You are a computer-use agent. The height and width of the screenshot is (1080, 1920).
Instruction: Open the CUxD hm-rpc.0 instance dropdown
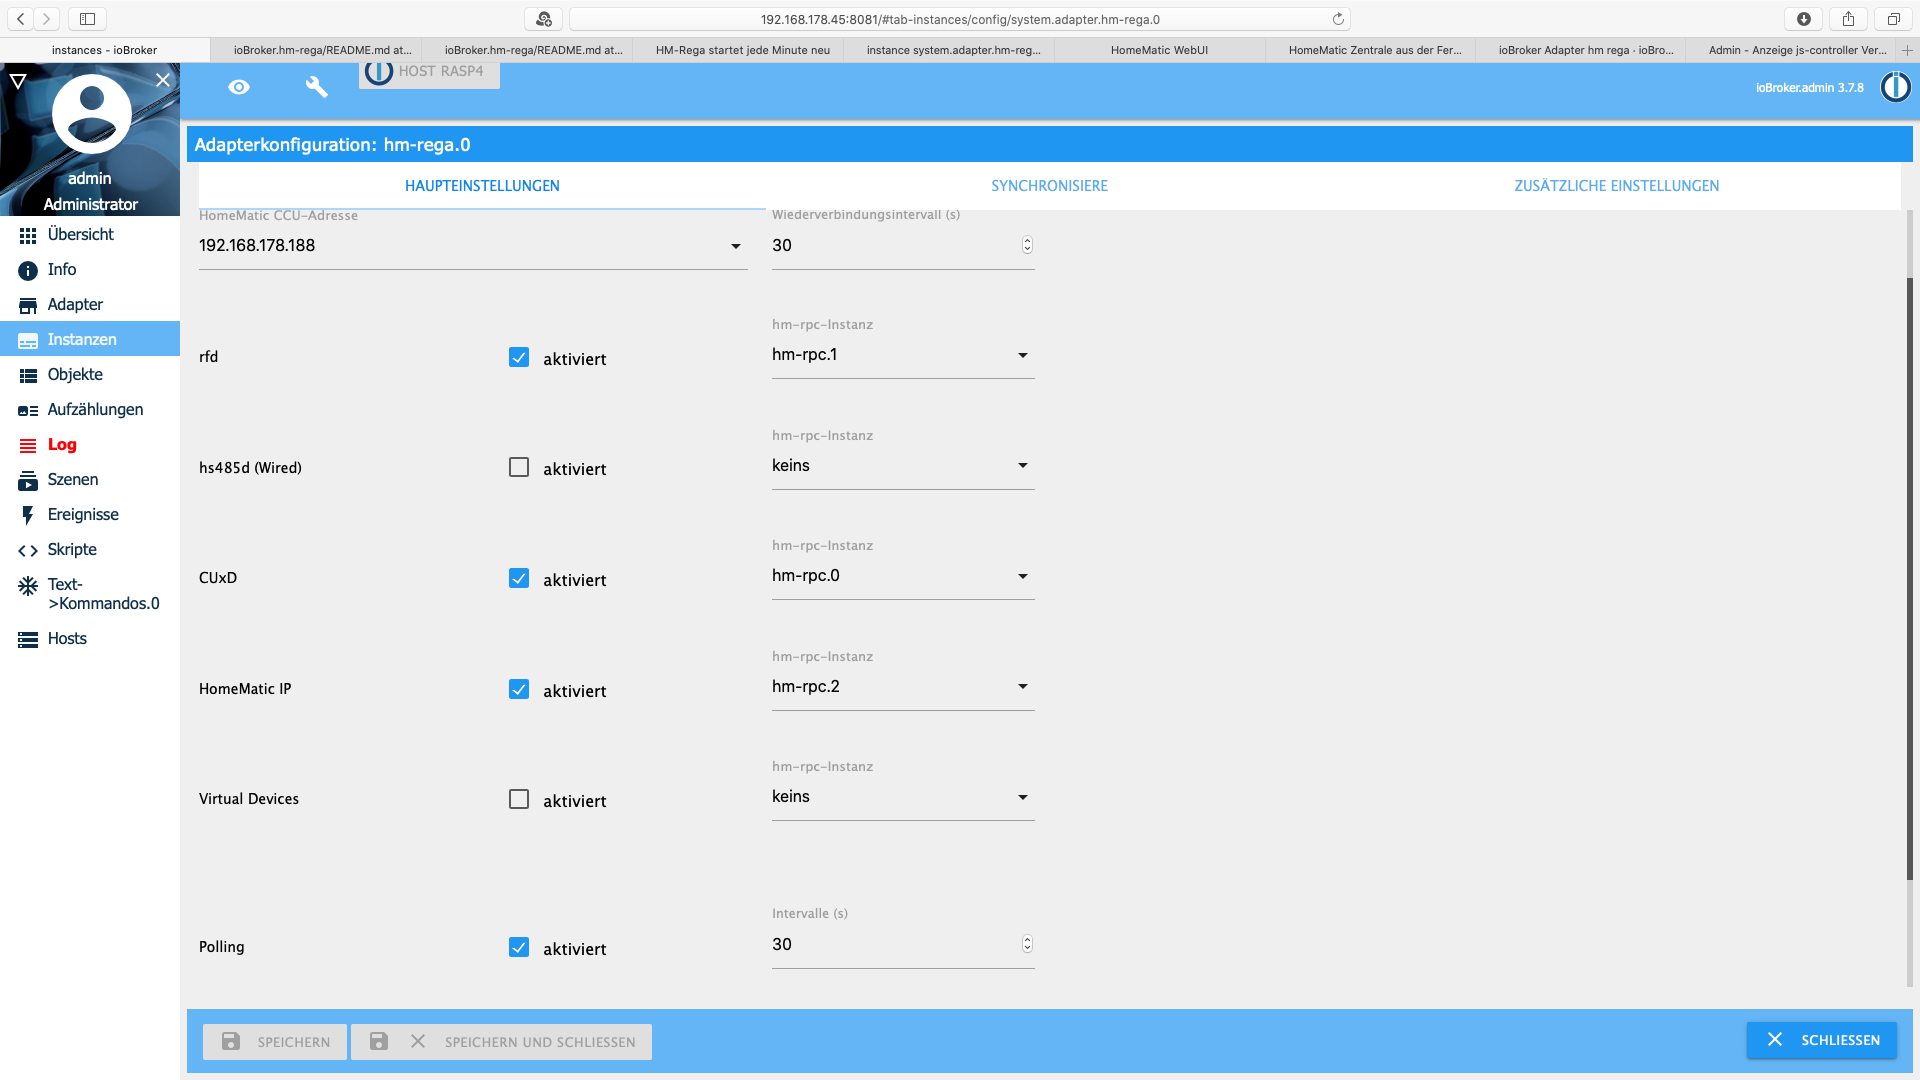pos(903,576)
